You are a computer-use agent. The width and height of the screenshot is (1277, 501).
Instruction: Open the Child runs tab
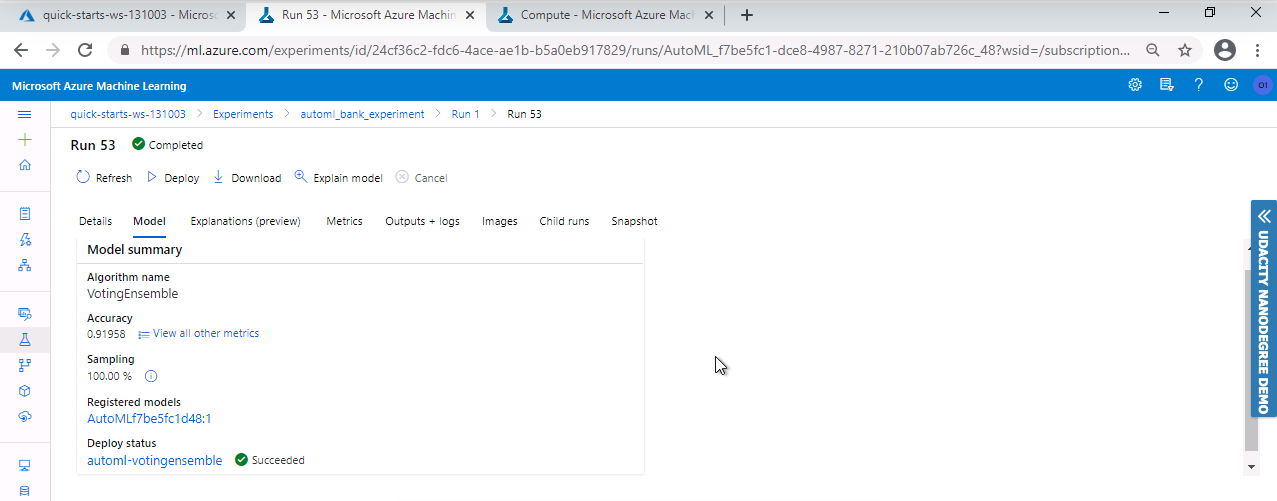(x=564, y=221)
